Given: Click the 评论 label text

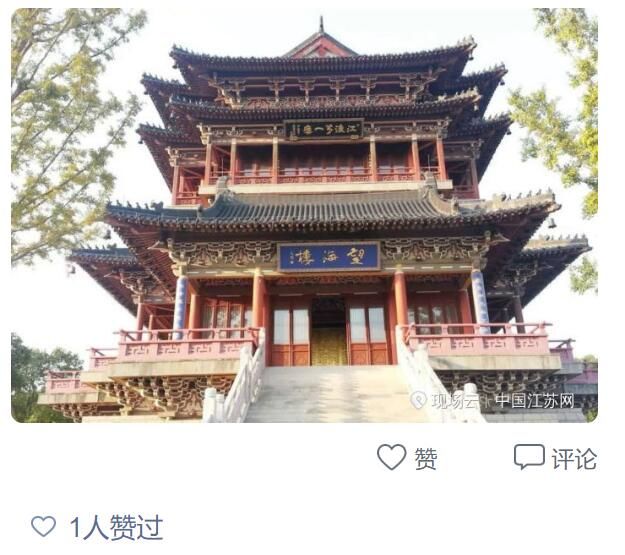Looking at the screenshot, I should (574, 459).
